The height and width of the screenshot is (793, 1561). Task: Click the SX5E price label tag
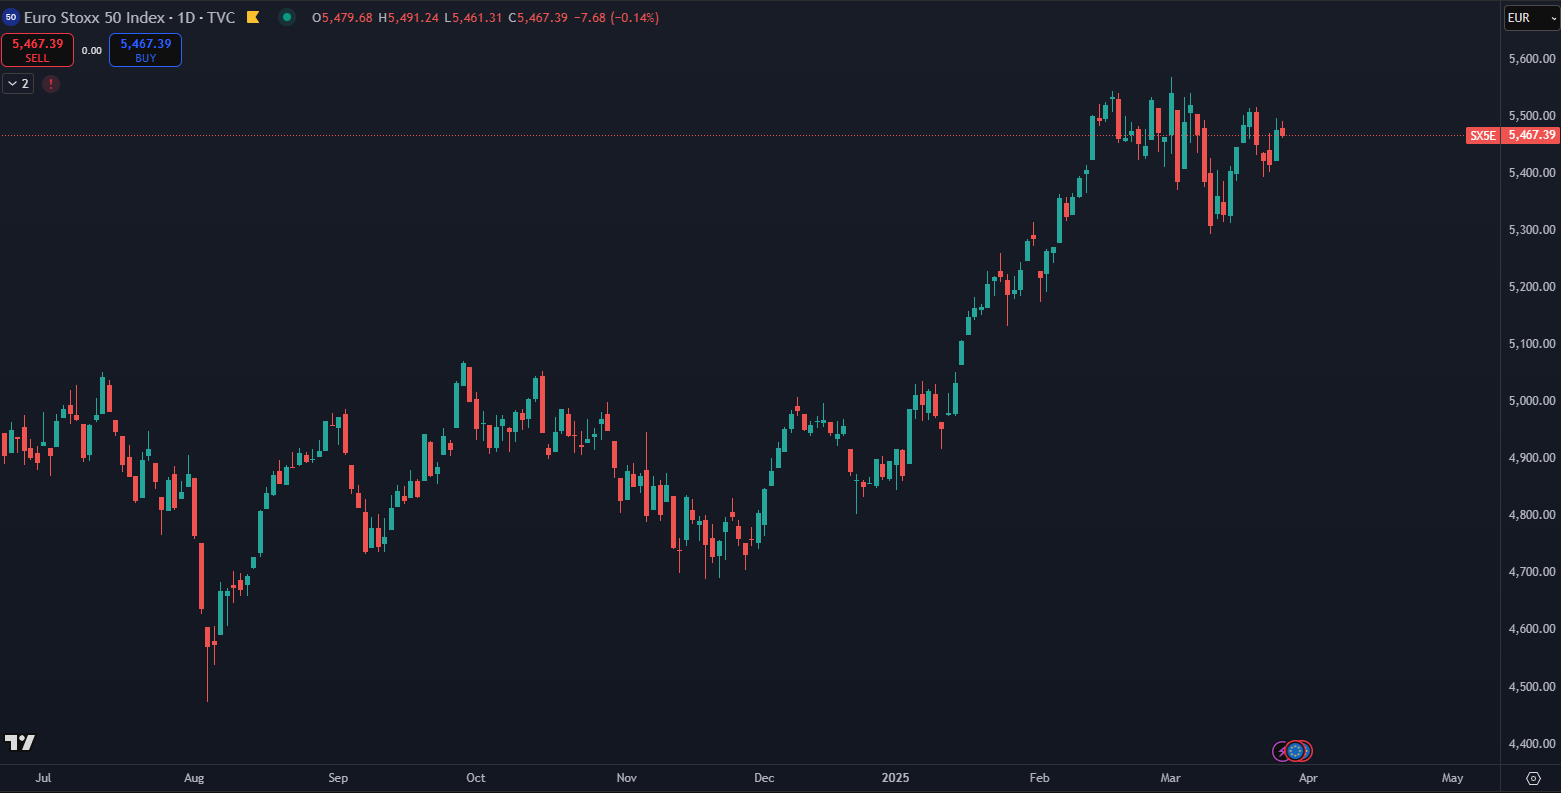(x=1482, y=135)
